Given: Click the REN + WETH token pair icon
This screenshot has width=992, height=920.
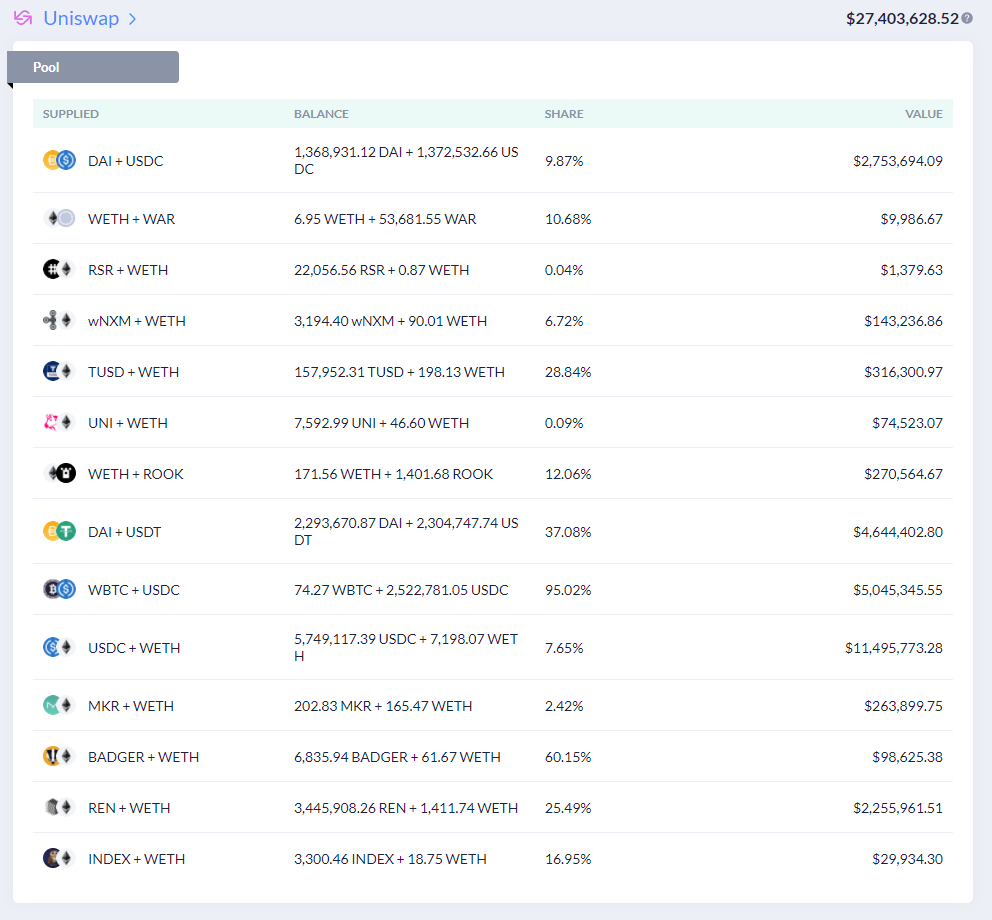Looking at the screenshot, I should [59, 807].
